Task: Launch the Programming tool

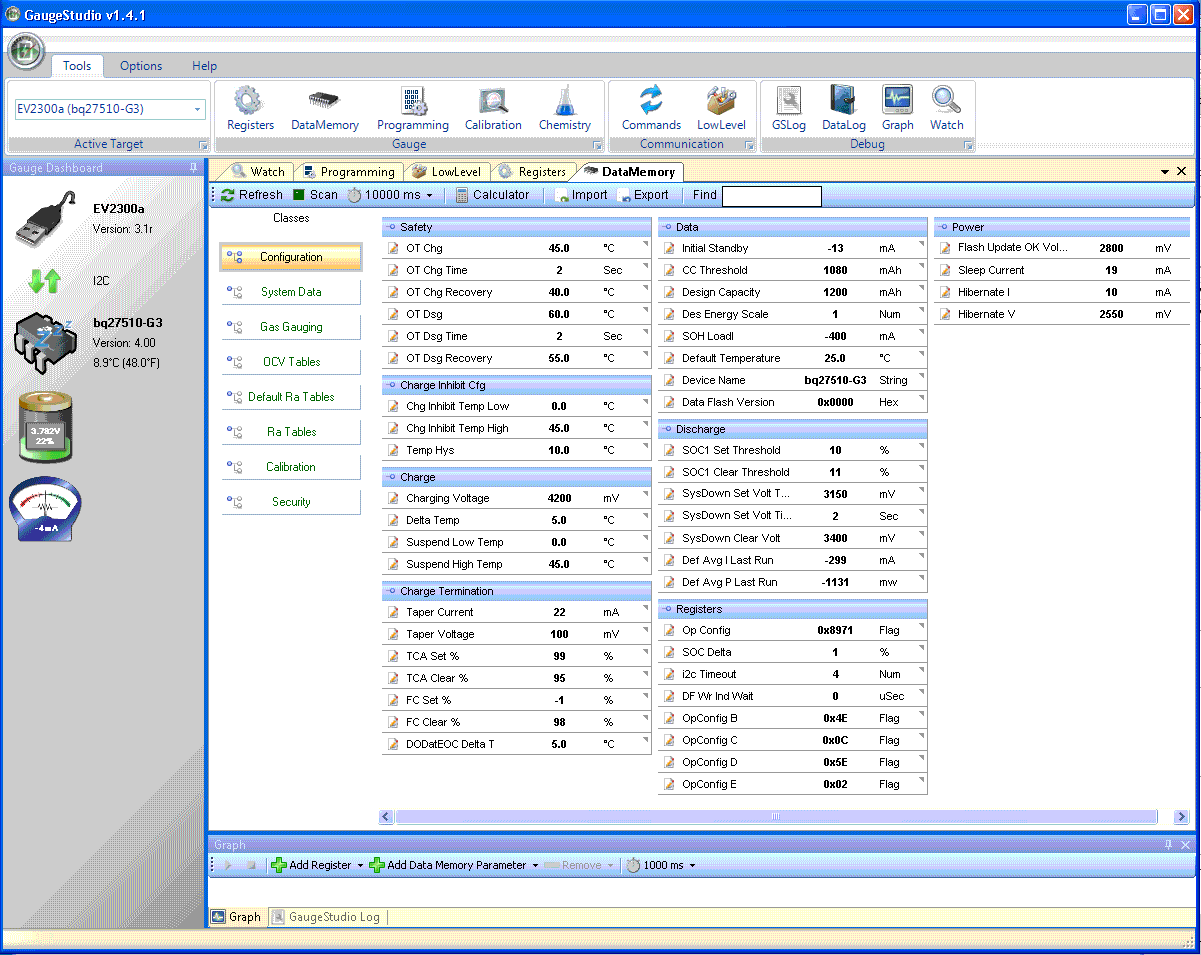Action: 412,108
